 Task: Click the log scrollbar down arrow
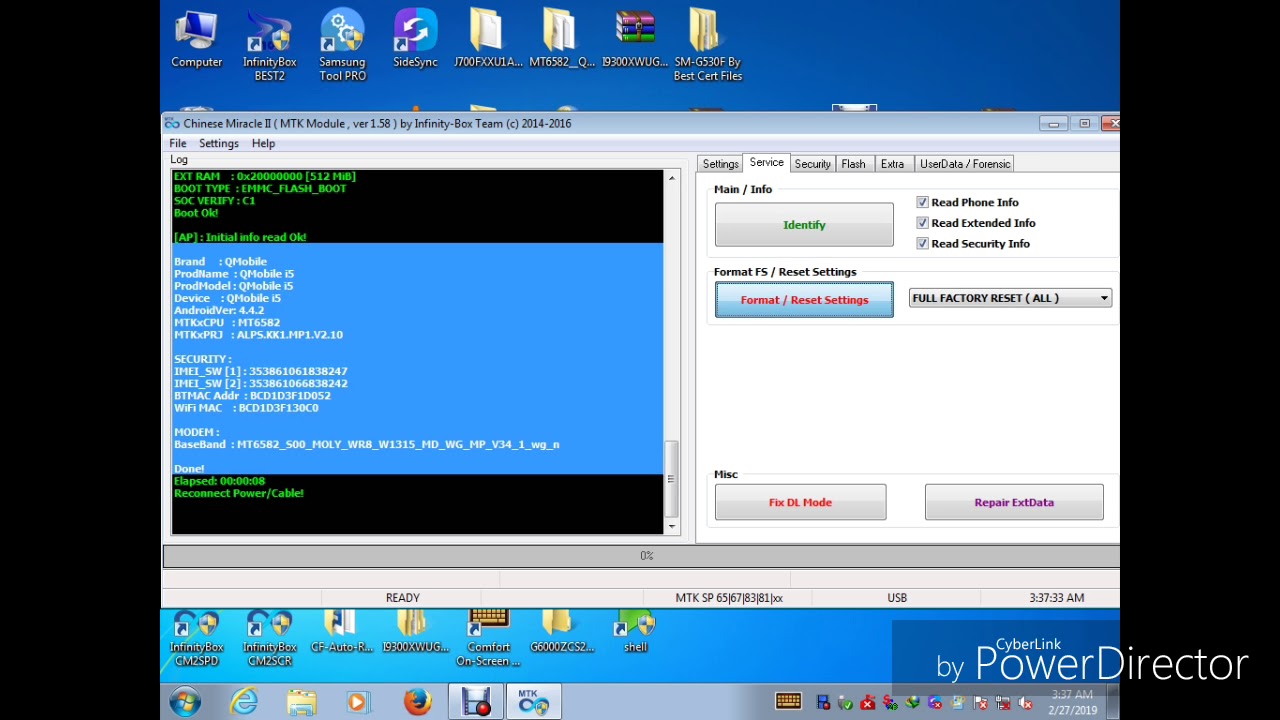pyautogui.click(x=672, y=526)
